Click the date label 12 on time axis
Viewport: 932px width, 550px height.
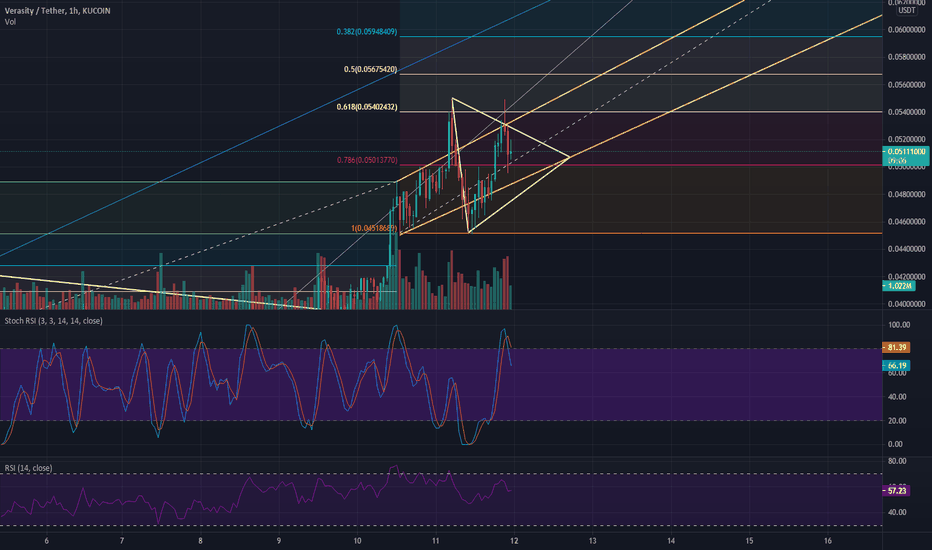pyautogui.click(x=514, y=541)
